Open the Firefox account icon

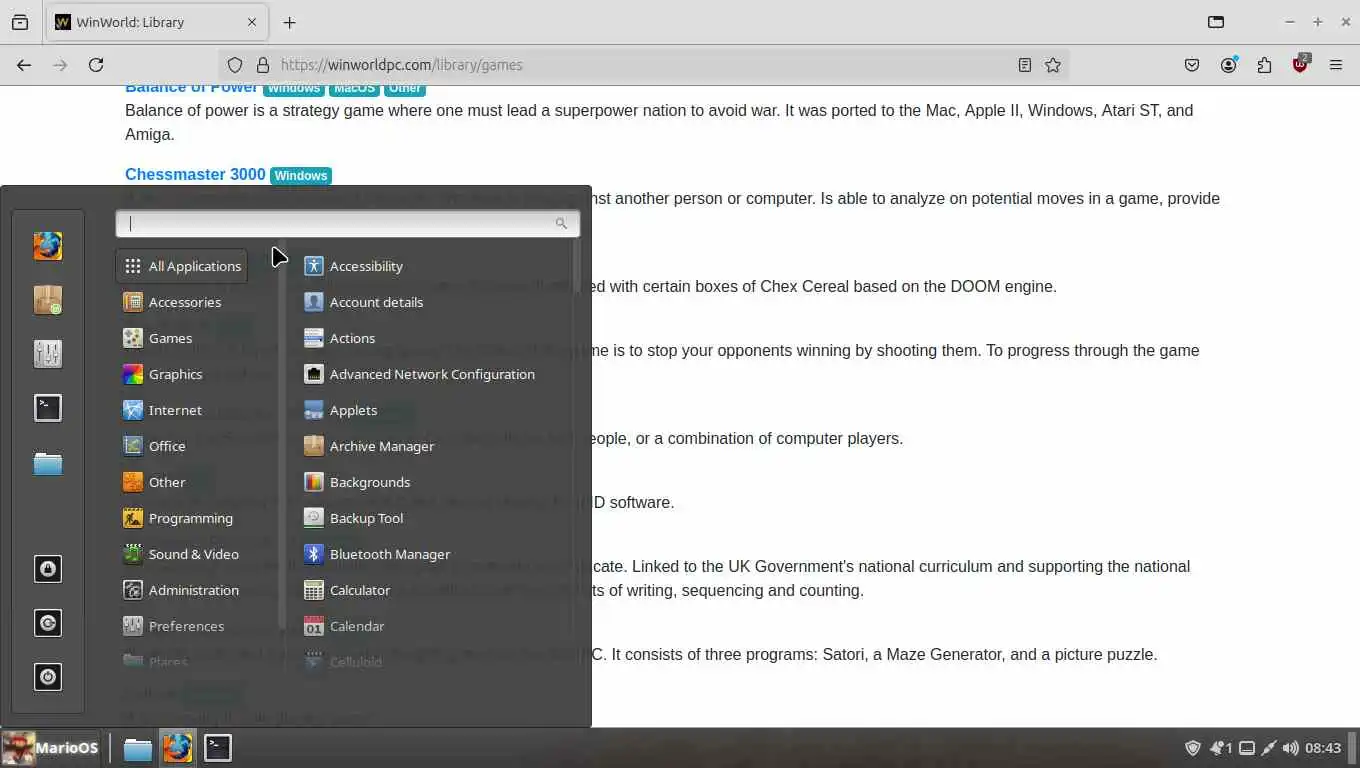[x=1229, y=65]
